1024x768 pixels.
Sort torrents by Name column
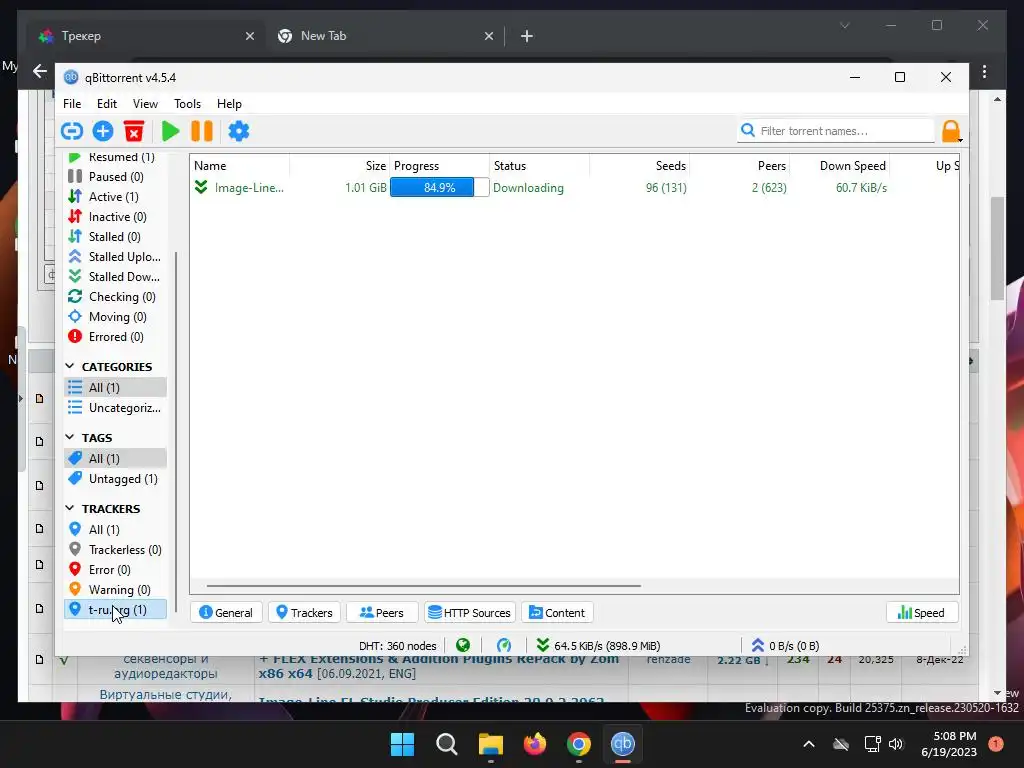tap(240, 166)
